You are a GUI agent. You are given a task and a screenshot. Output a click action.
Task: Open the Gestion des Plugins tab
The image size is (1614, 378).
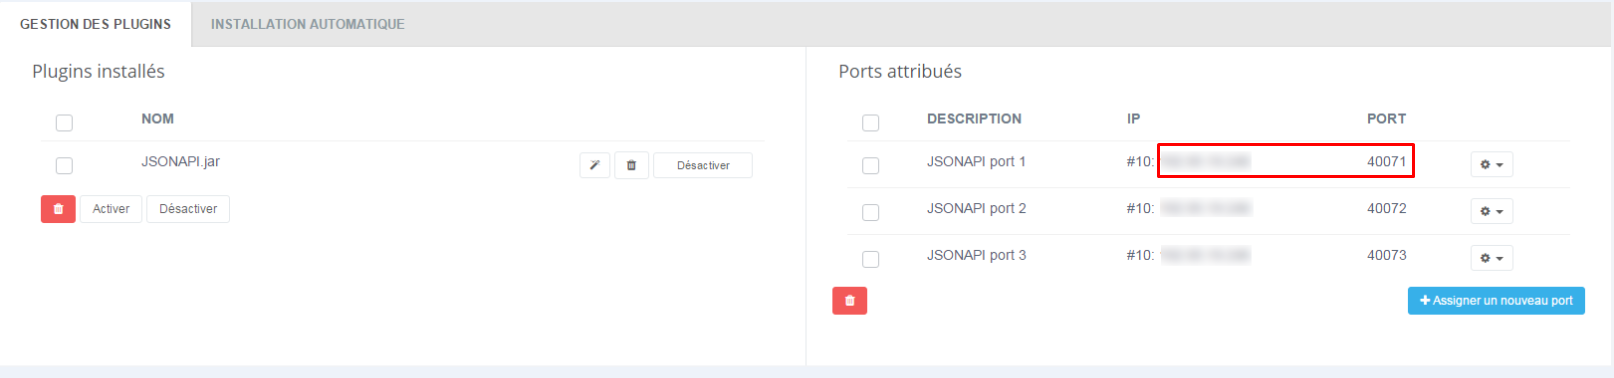pyautogui.click(x=95, y=24)
